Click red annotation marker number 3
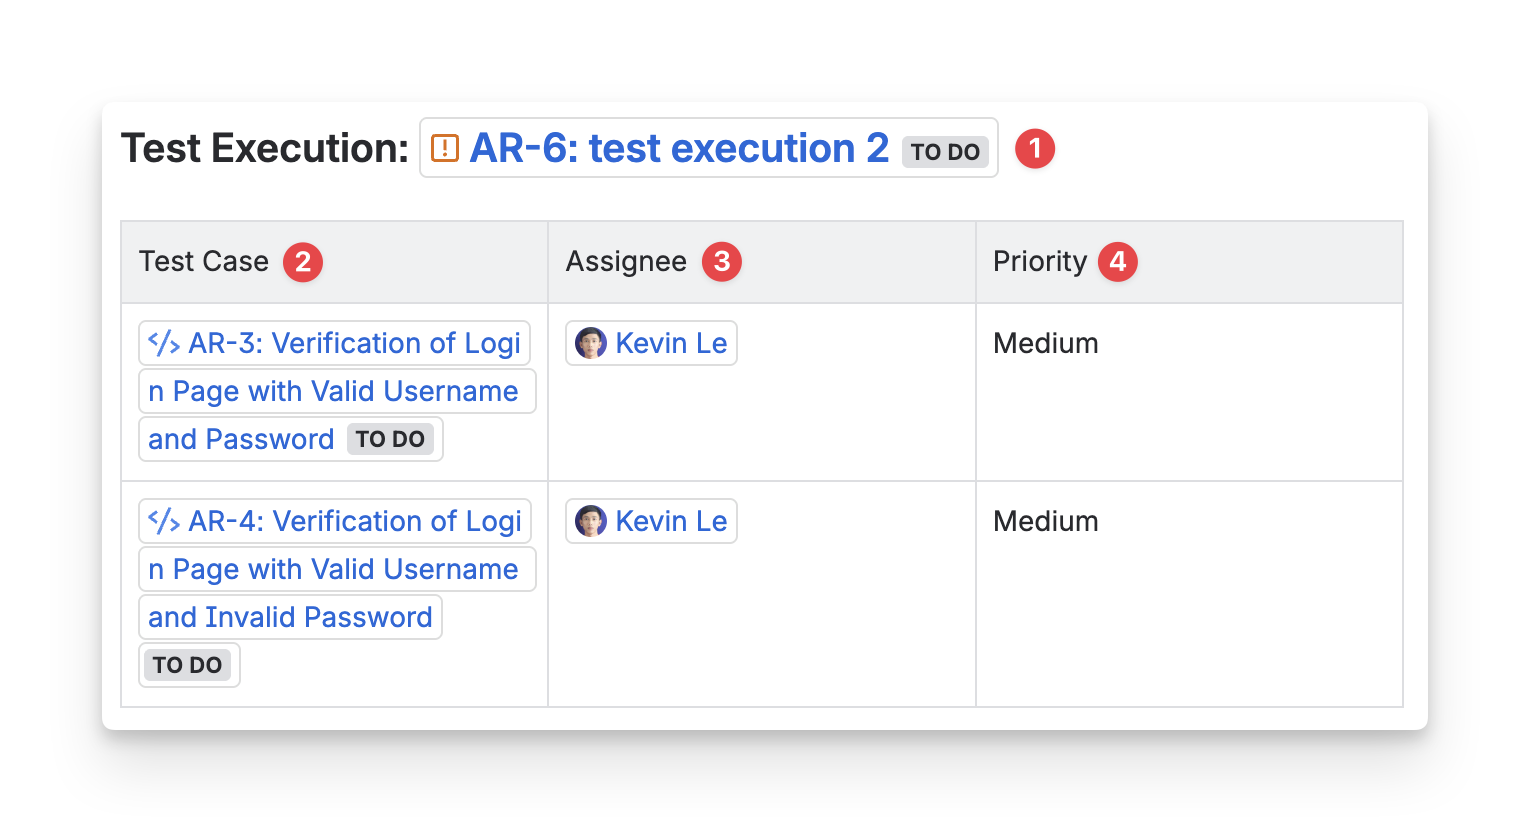 [722, 262]
